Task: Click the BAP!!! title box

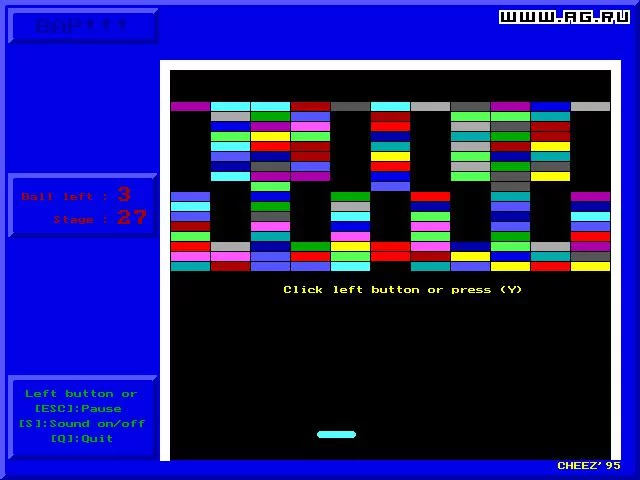Action: pos(83,26)
